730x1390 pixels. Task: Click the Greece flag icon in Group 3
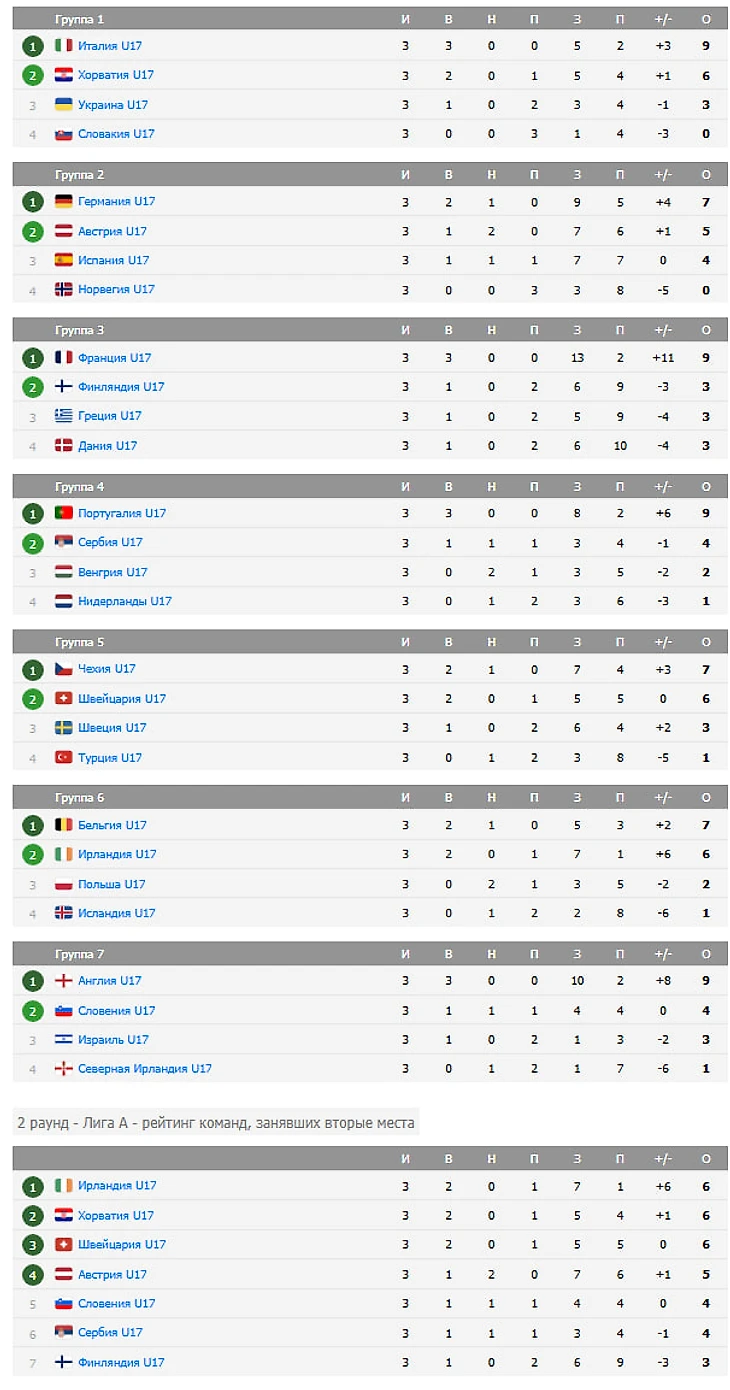(64, 416)
